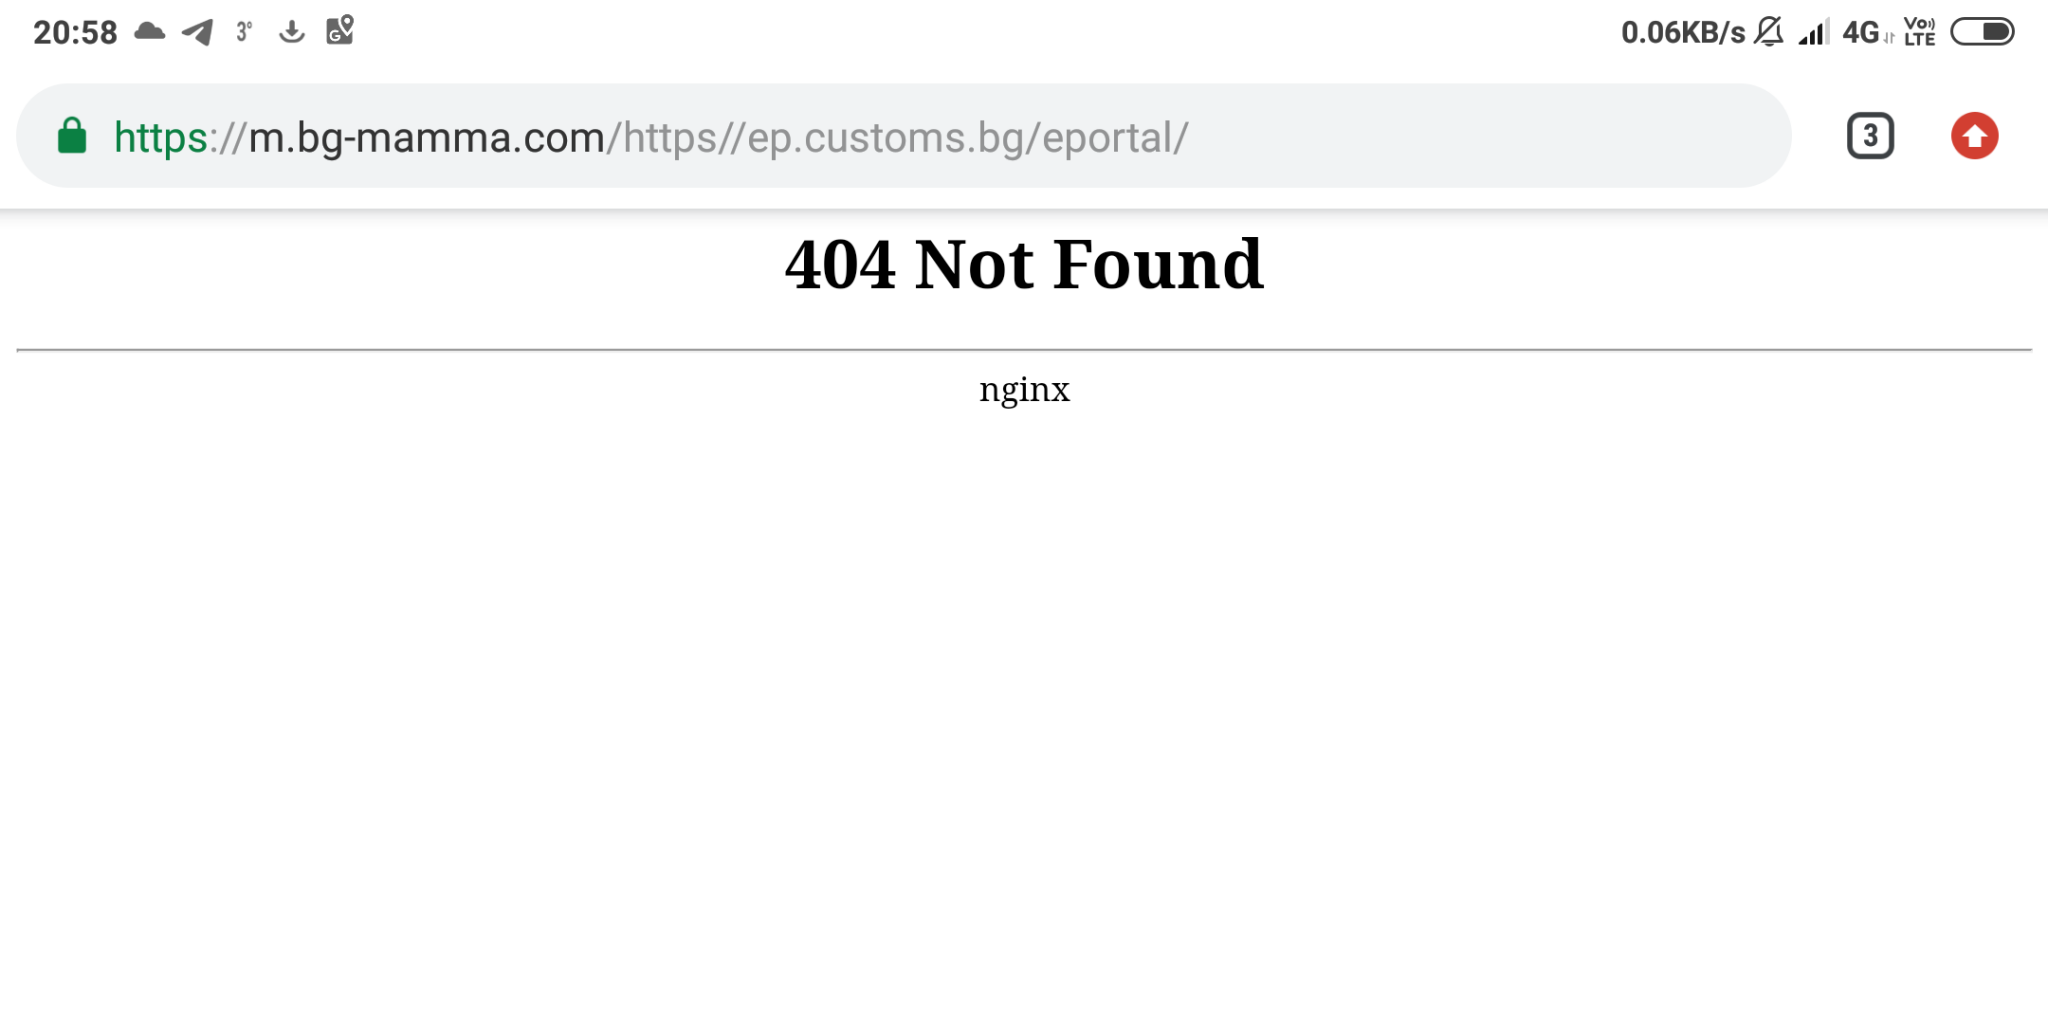Tap the cellular signal strength bars
Viewport: 2048px width, 1024px height.
point(1813,32)
